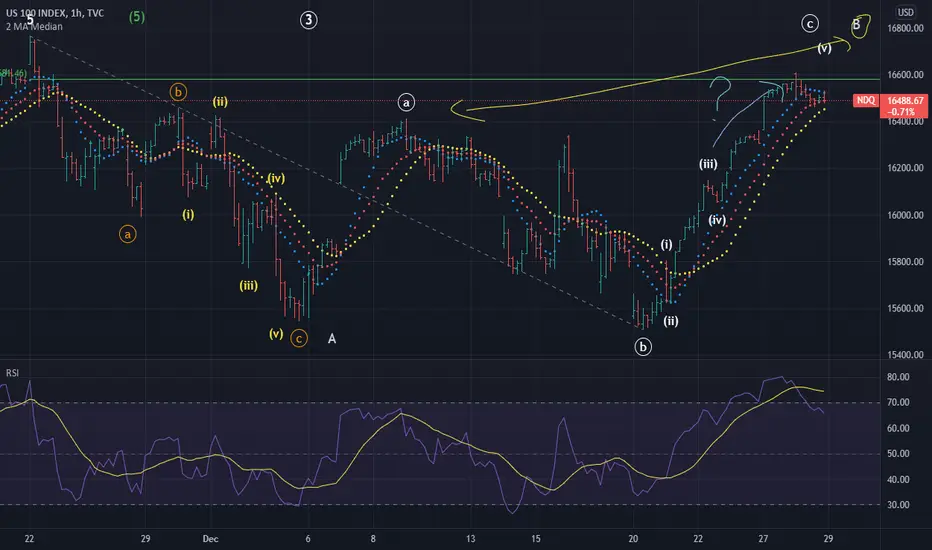
Task: Select the yellow (v) wave label
Action: 276,334
